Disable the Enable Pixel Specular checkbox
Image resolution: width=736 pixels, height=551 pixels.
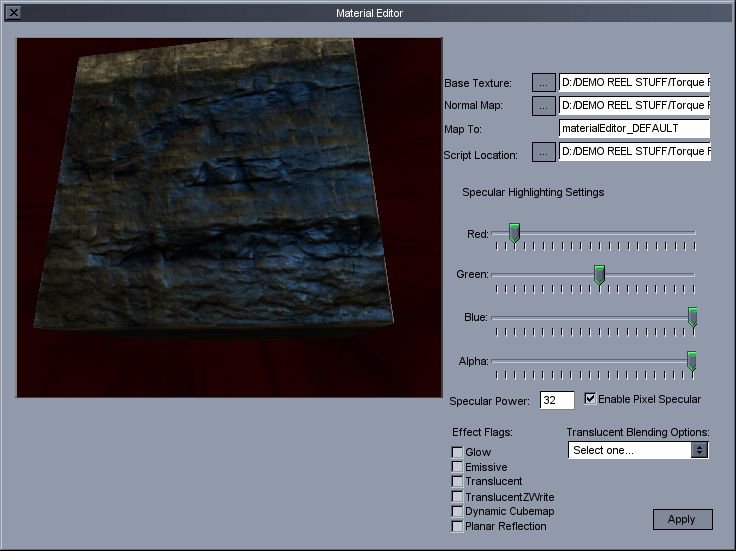tap(590, 399)
